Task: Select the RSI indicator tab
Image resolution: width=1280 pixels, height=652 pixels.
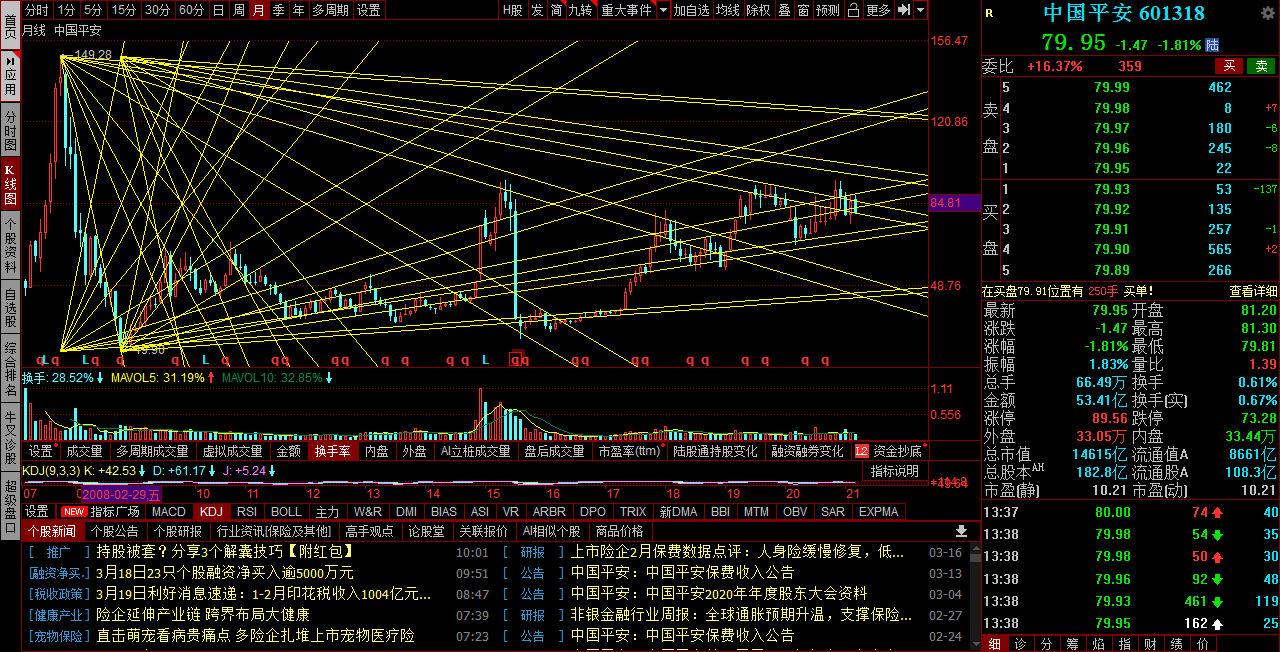Action: [246, 511]
